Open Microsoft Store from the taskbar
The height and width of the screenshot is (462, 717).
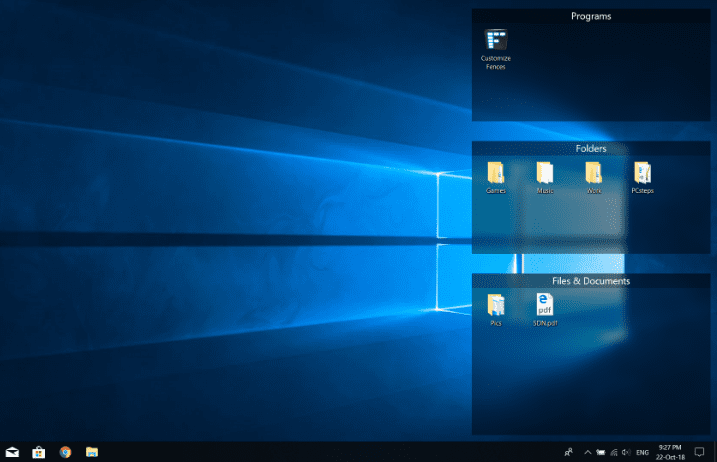(x=39, y=452)
